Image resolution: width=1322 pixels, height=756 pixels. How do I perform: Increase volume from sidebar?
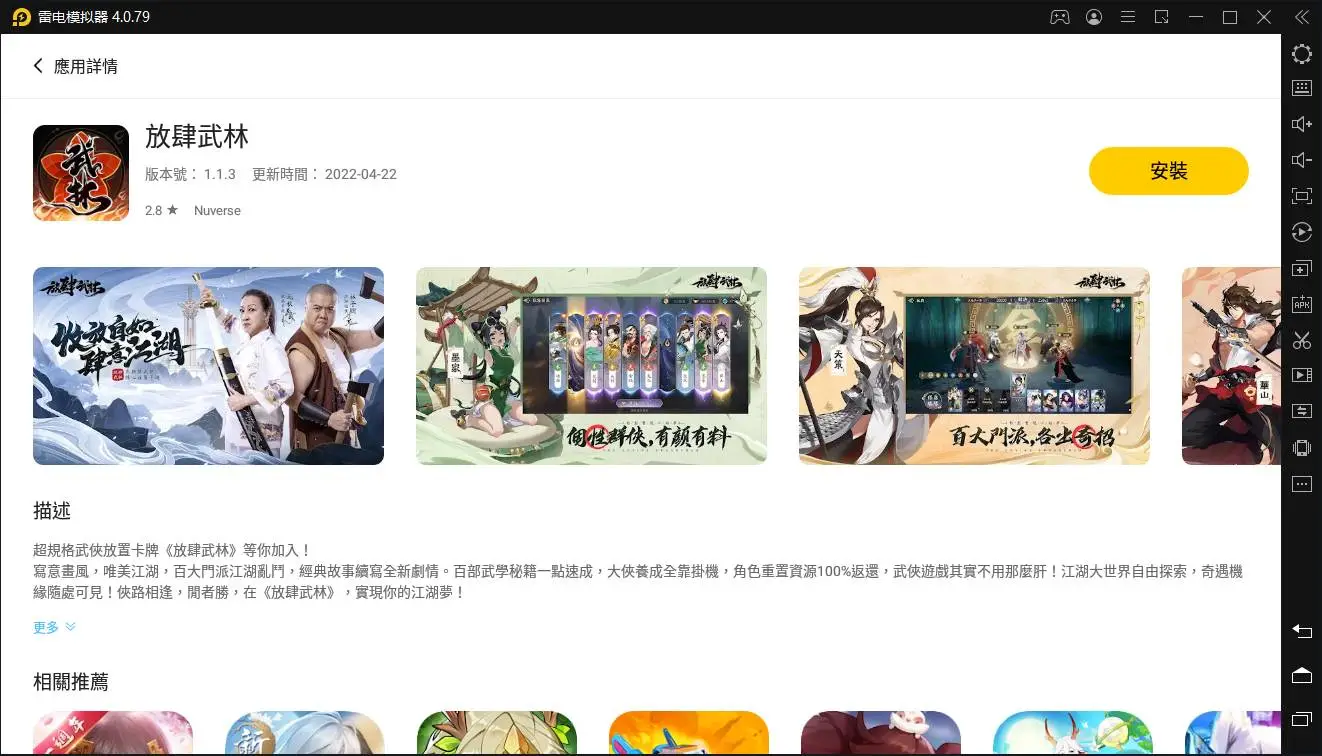1301,124
